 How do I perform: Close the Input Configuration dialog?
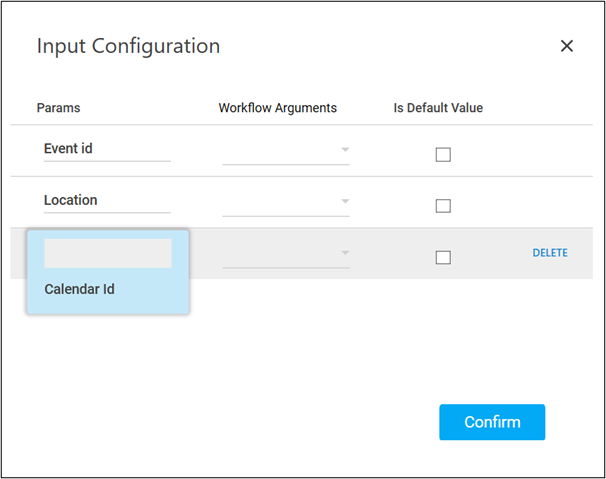(x=567, y=46)
